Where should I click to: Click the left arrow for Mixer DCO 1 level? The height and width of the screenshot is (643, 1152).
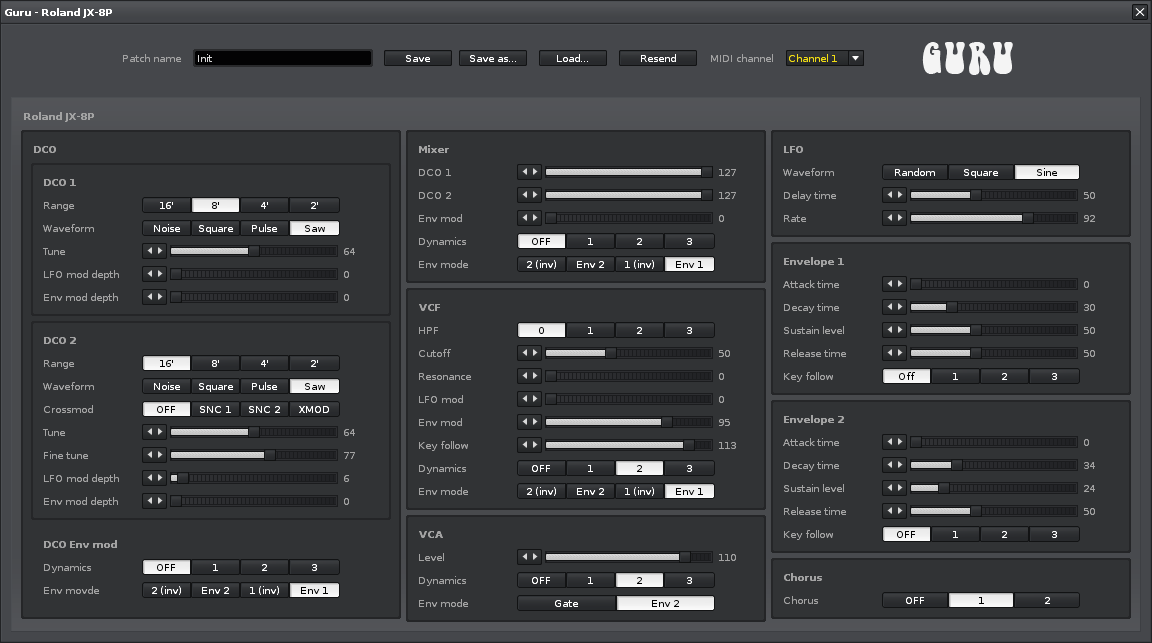tap(524, 172)
